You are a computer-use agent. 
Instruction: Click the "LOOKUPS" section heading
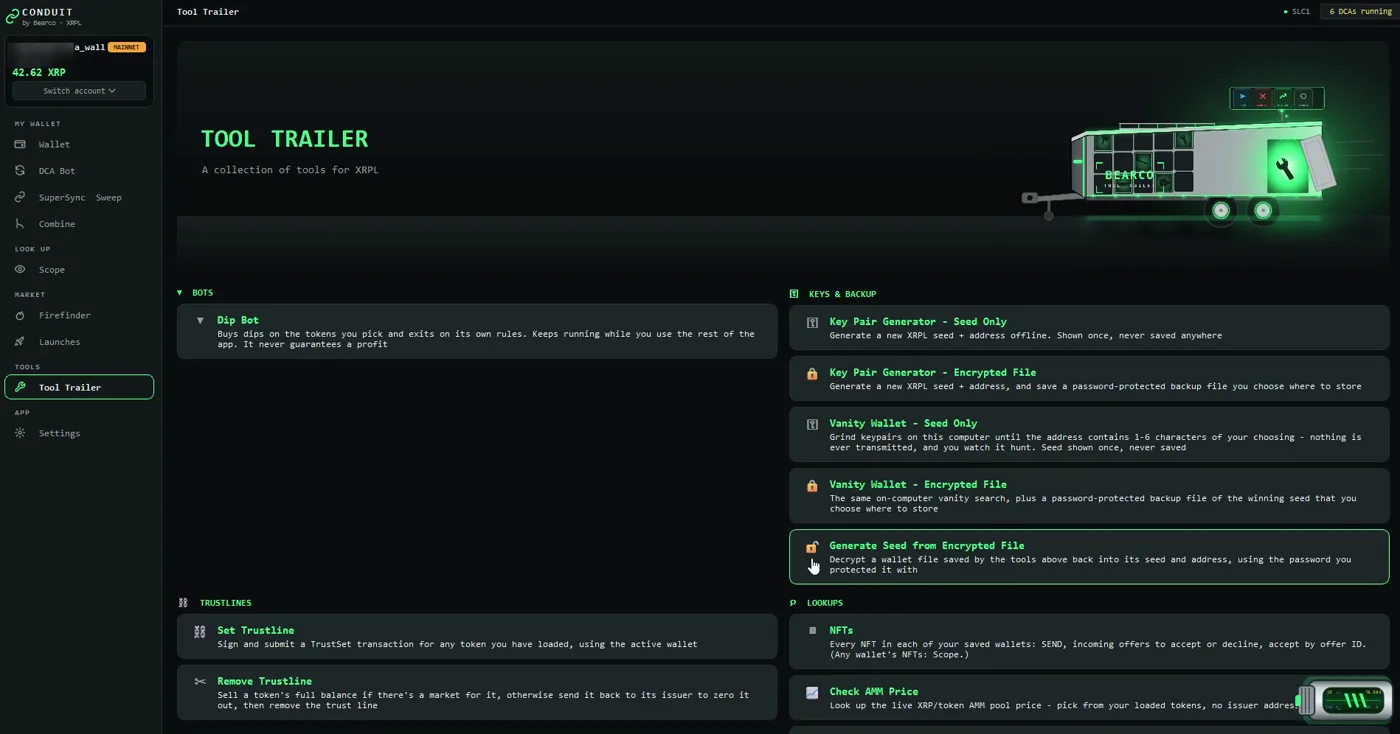click(x=826, y=603)
